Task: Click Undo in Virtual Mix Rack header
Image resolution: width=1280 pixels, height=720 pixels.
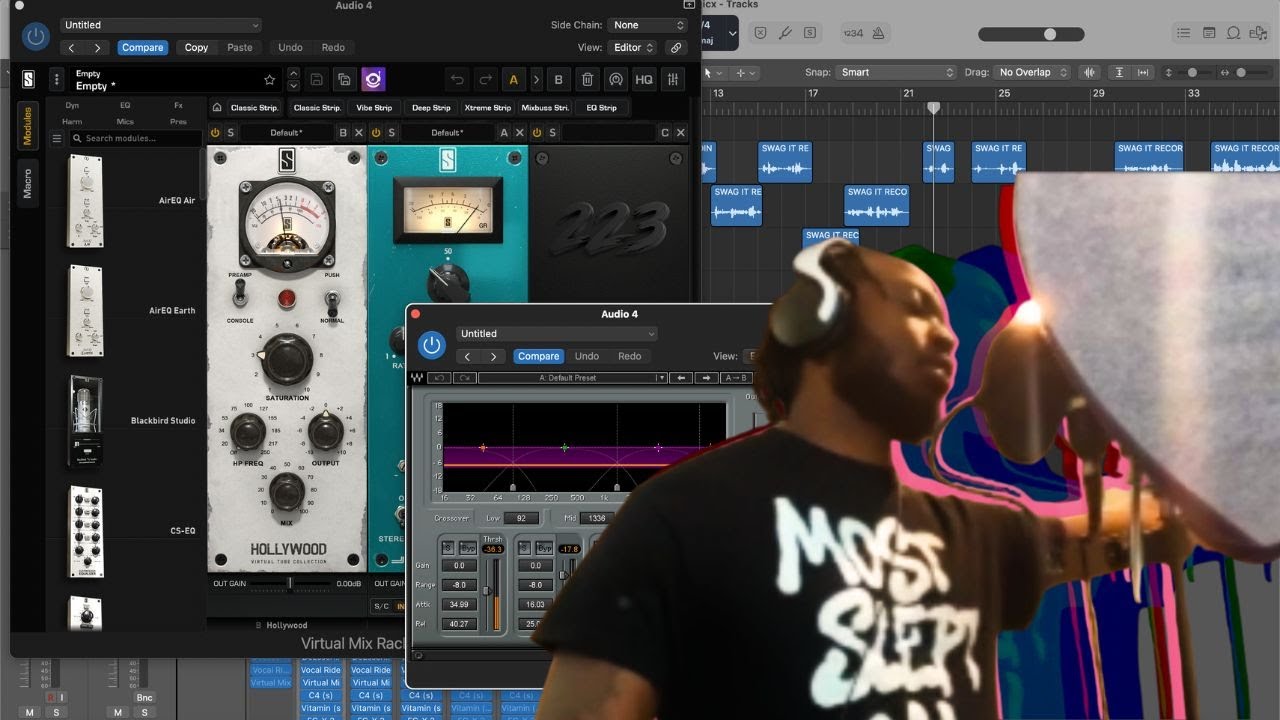Action: point(290,47)
